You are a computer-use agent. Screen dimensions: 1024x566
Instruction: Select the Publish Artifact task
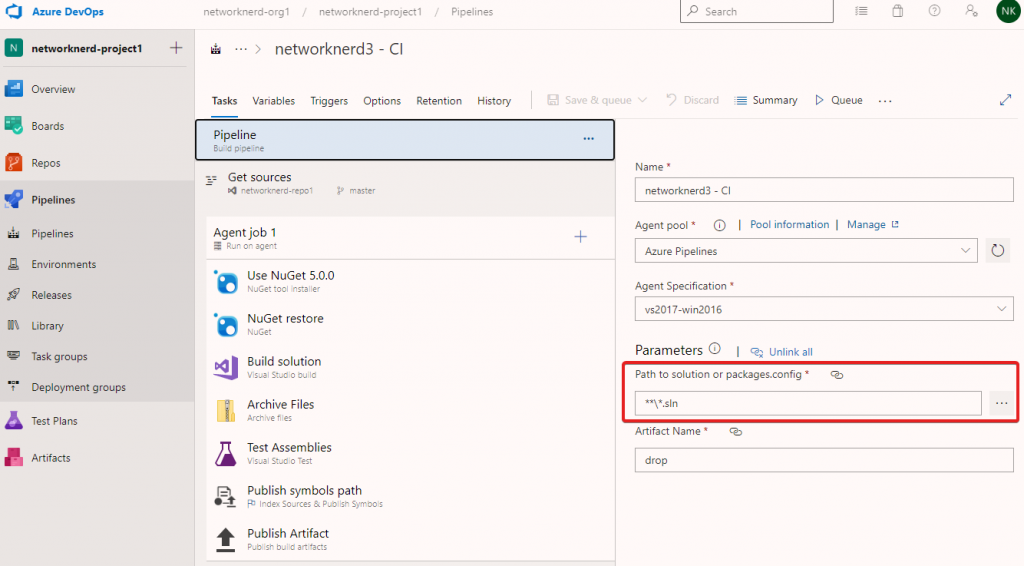[x=410, y=539]
